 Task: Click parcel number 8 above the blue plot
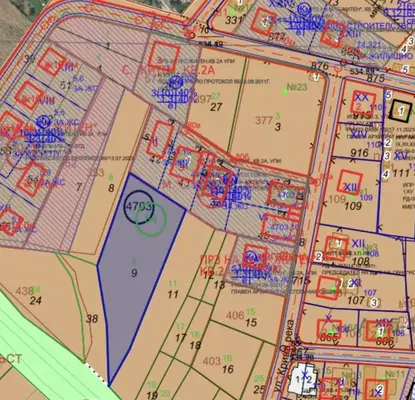[111, 188]
